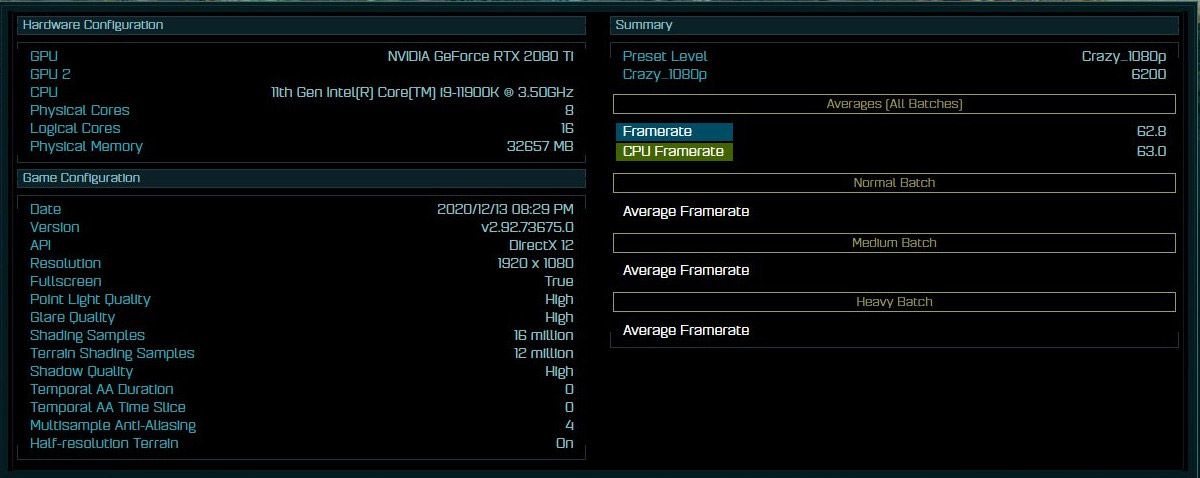Click the Summary panel header
Viewport: 1200px width, 478px height.
[894, 25]
